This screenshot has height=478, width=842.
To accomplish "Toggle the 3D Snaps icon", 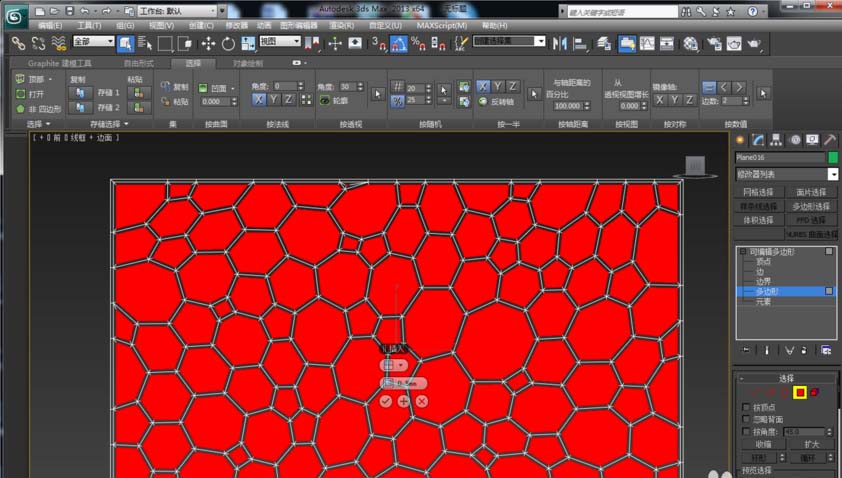I will pos(379,44).
